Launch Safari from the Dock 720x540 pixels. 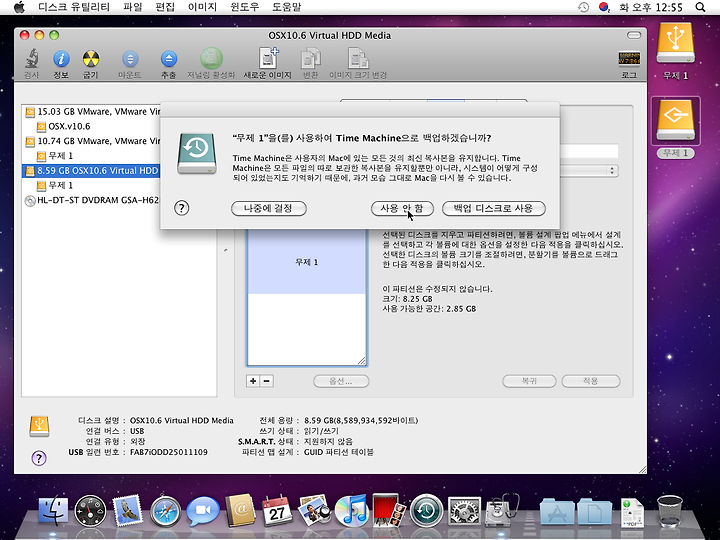[165, 511]
